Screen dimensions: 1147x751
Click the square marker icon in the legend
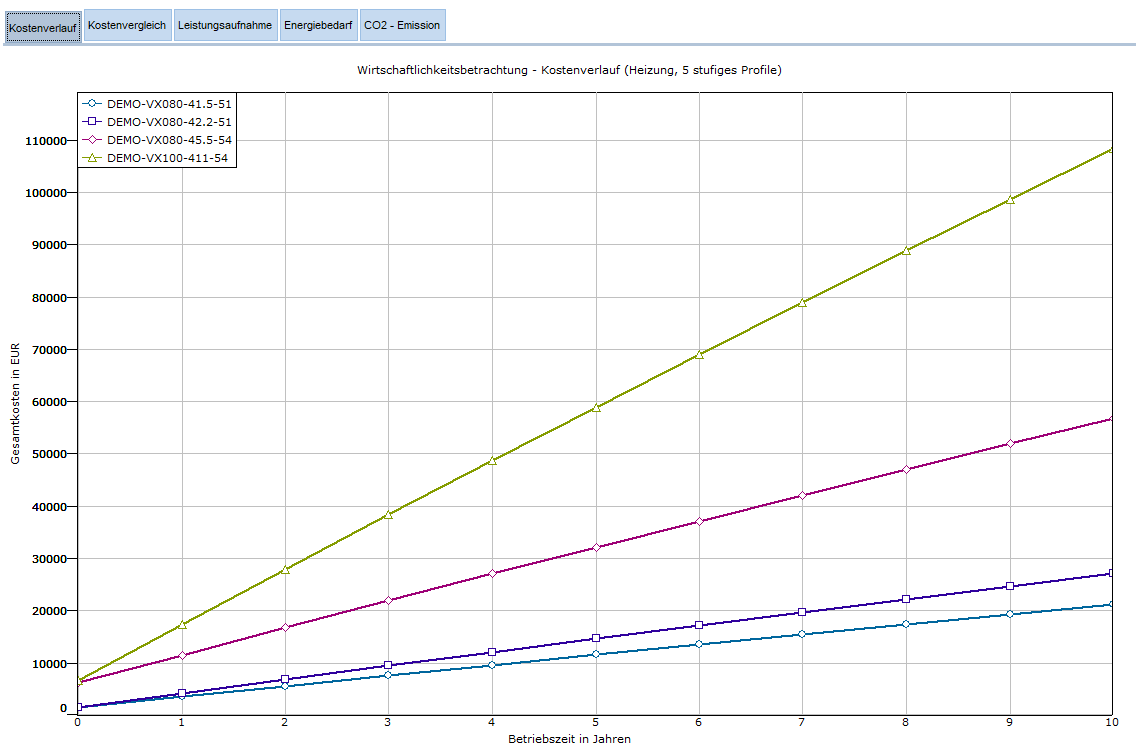[x=92, y=121]
